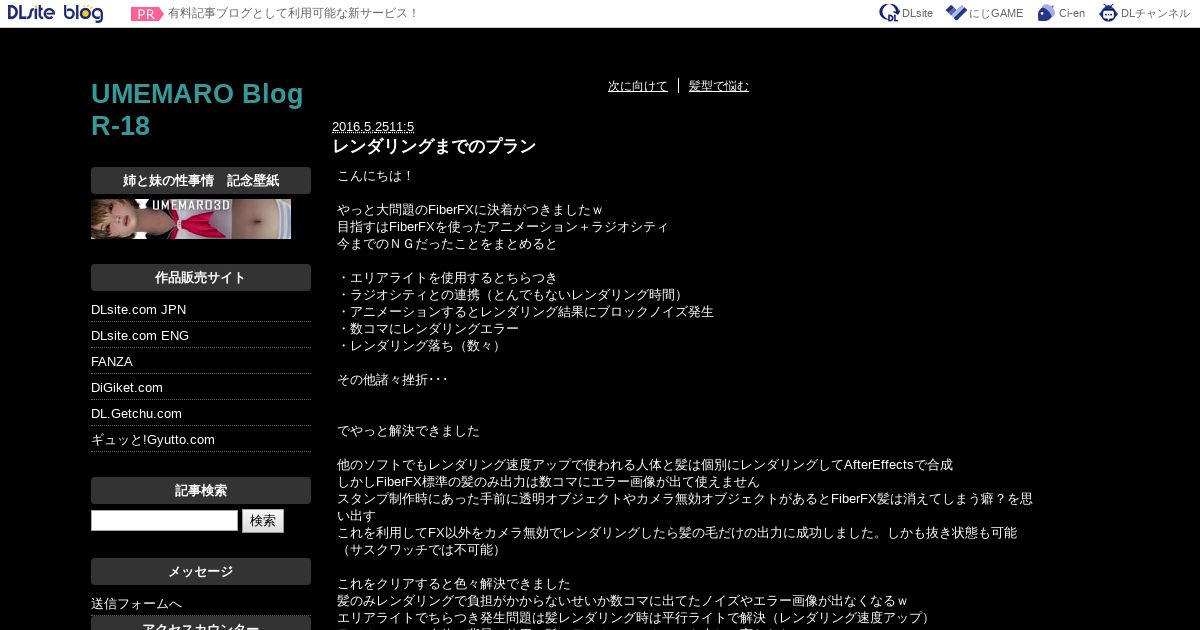The height and width of the screenshot is (630, 1200).
Task: Open previous post 次に向けて
Action: [x=638, y=86]
